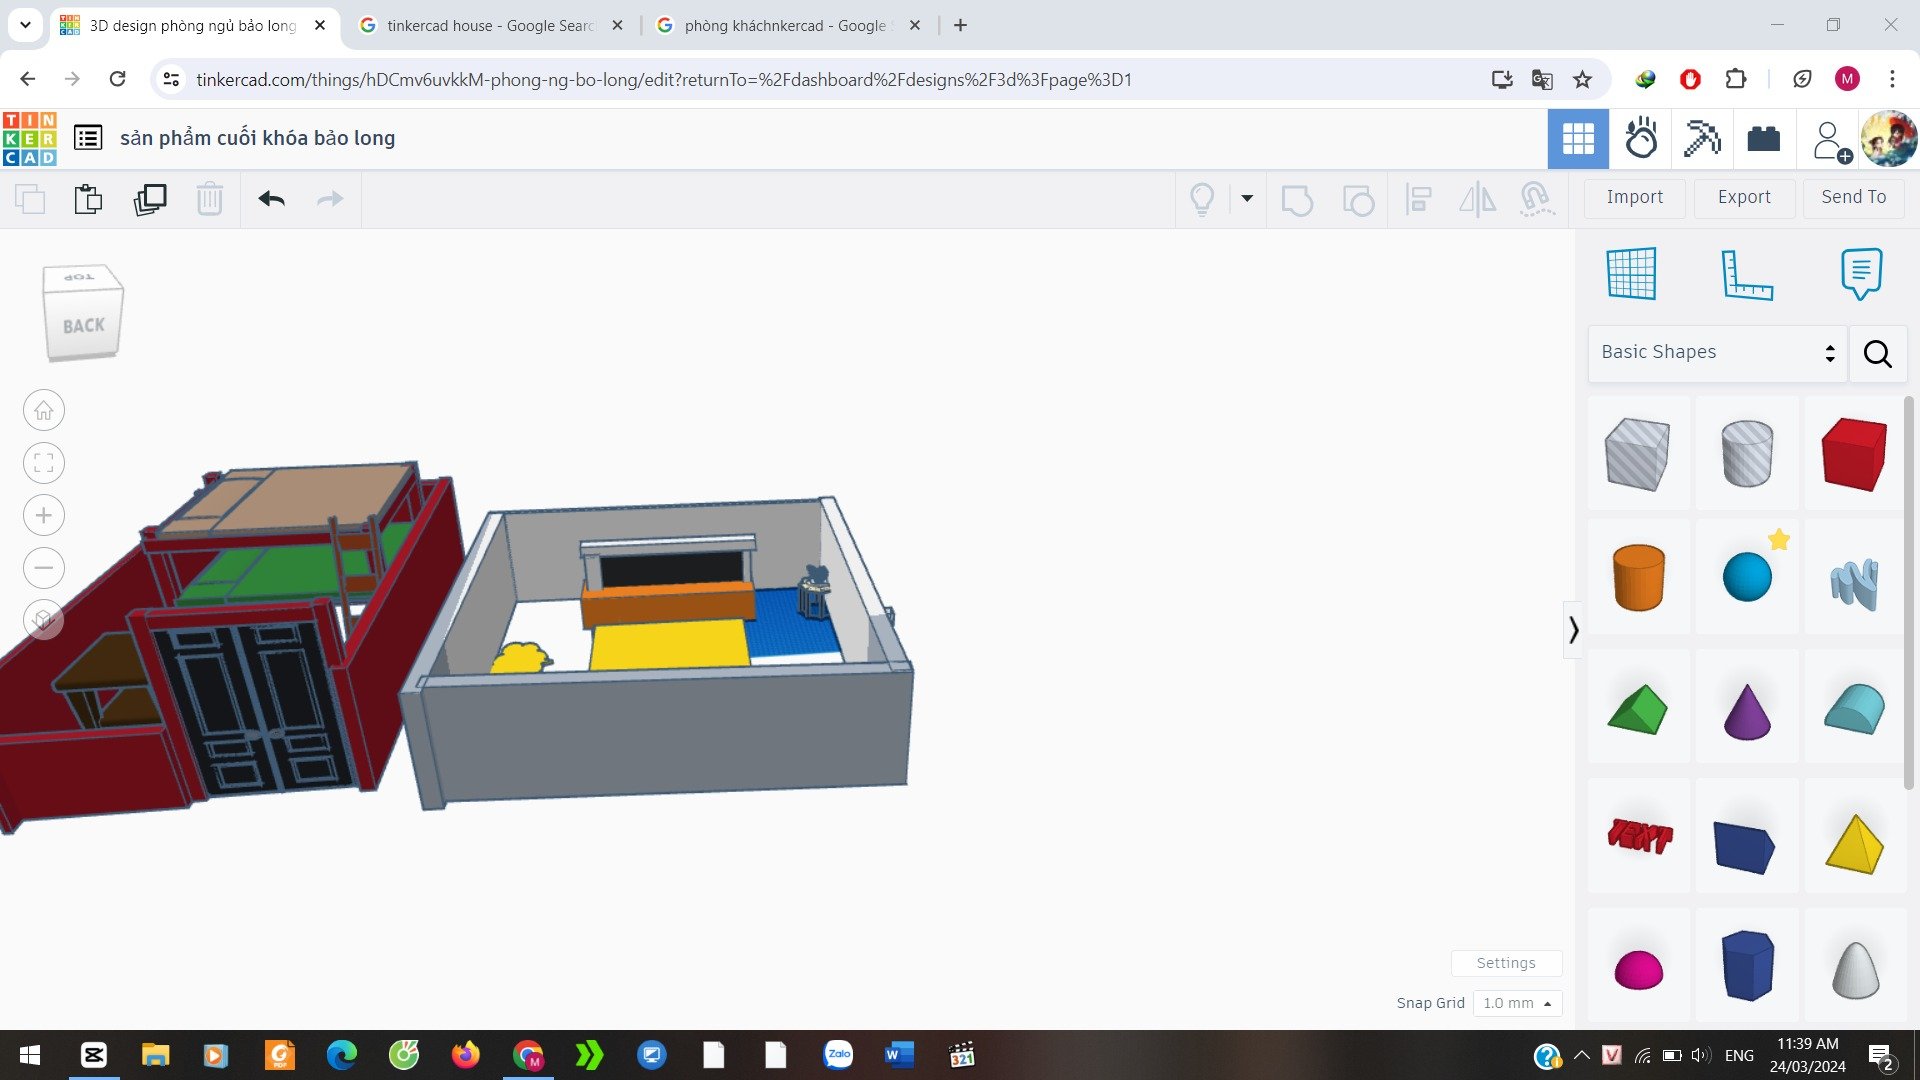The width and height of the screenshot is (1920, 1080).
Task: Open the Bricks mode icon
Action: click(x=1764, y=138)
